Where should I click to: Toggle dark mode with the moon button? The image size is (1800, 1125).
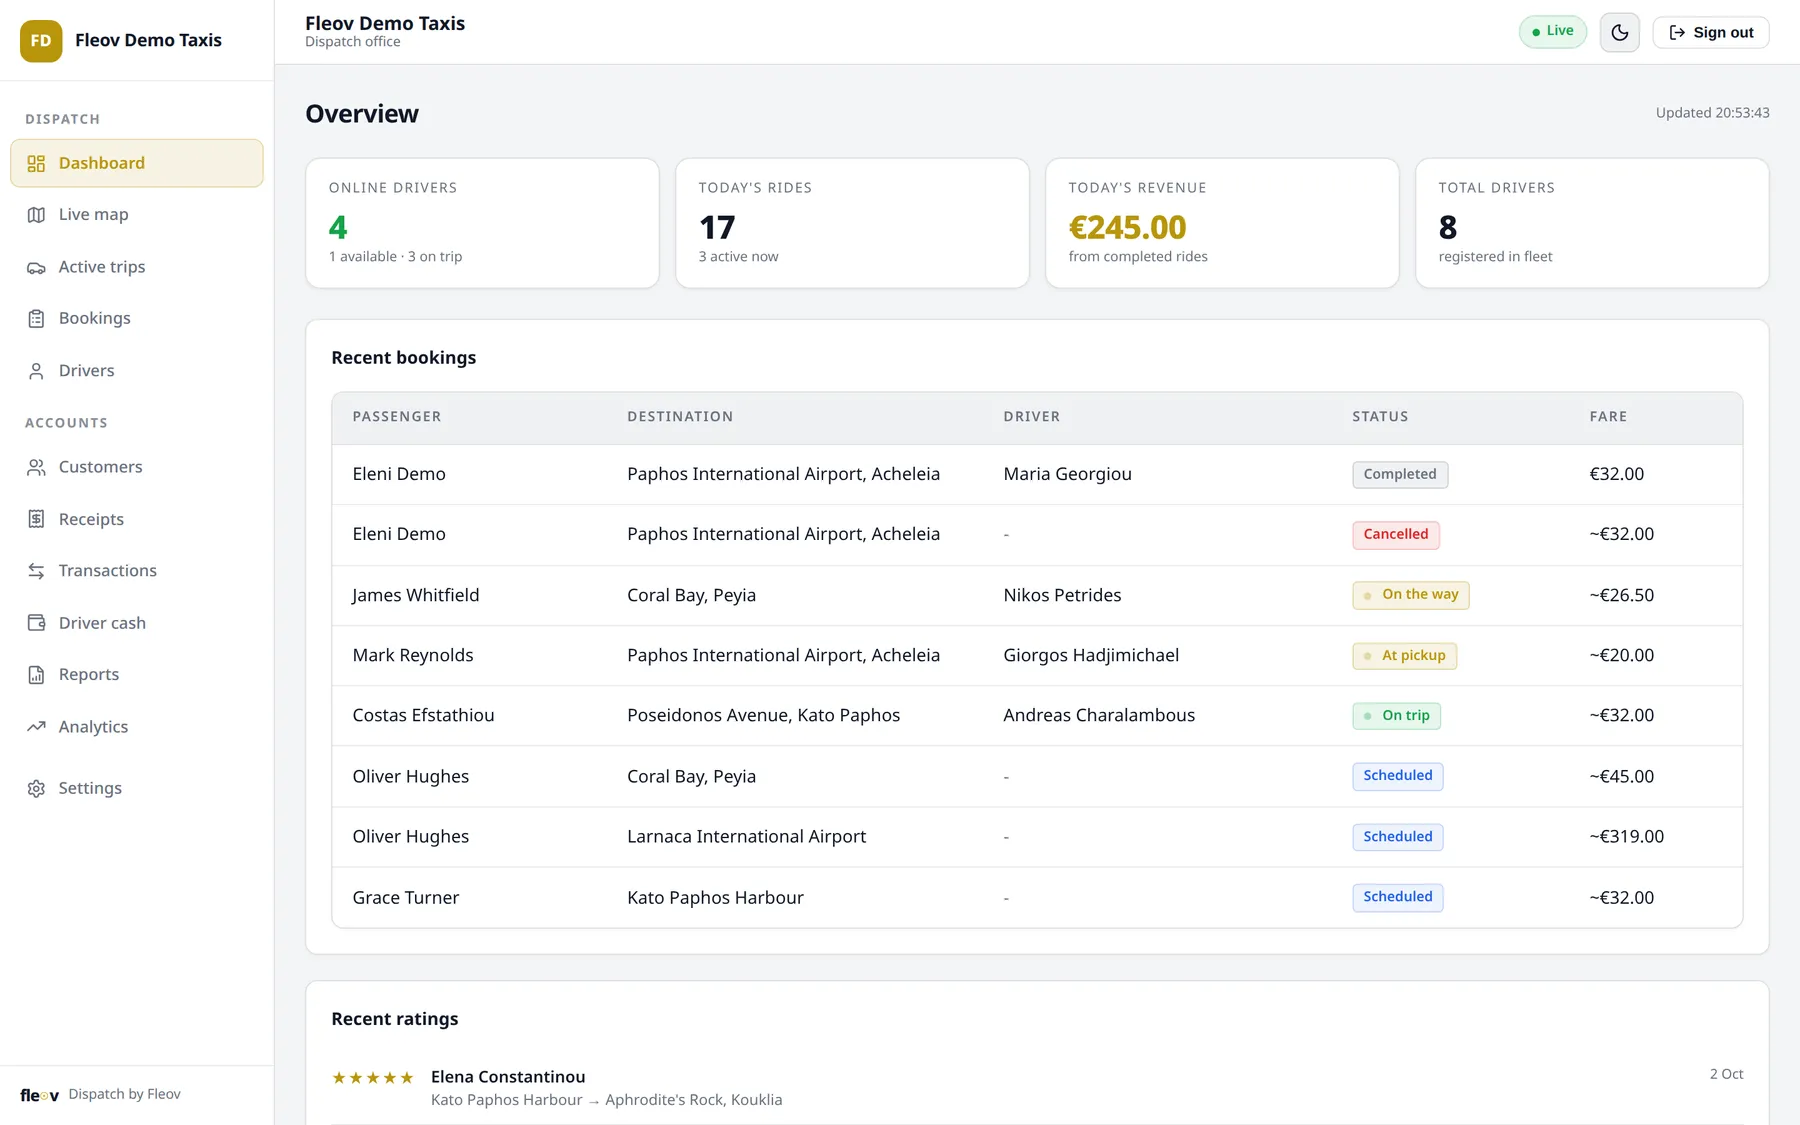point(1620,32)
